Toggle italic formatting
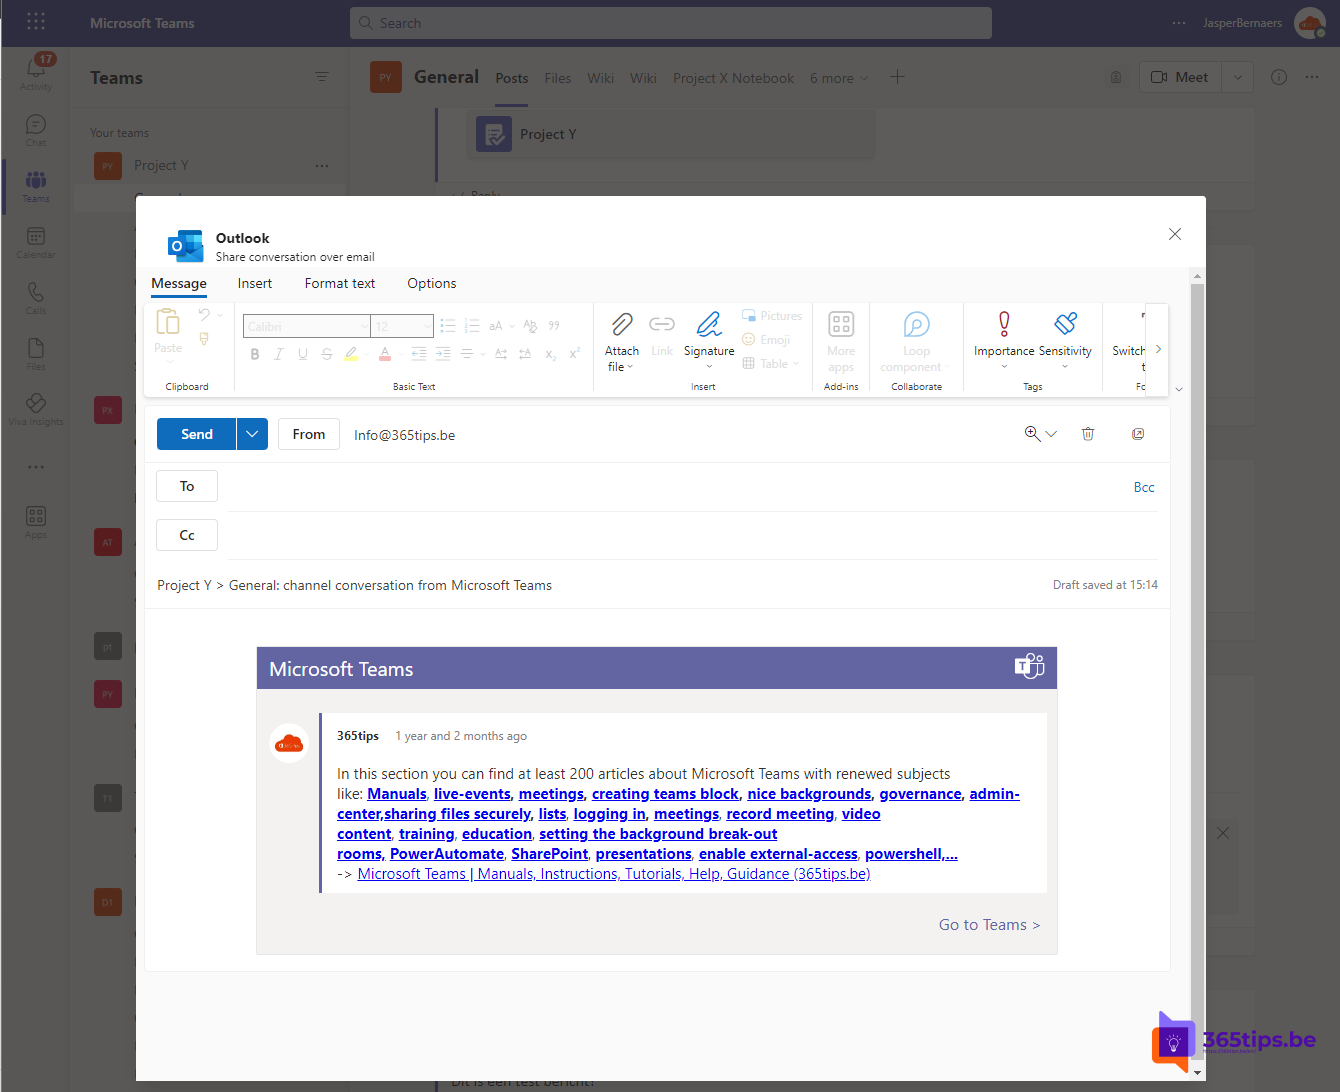This screenshot has height=1092, width=1340. pyautogui.click(x=278, y=353)
